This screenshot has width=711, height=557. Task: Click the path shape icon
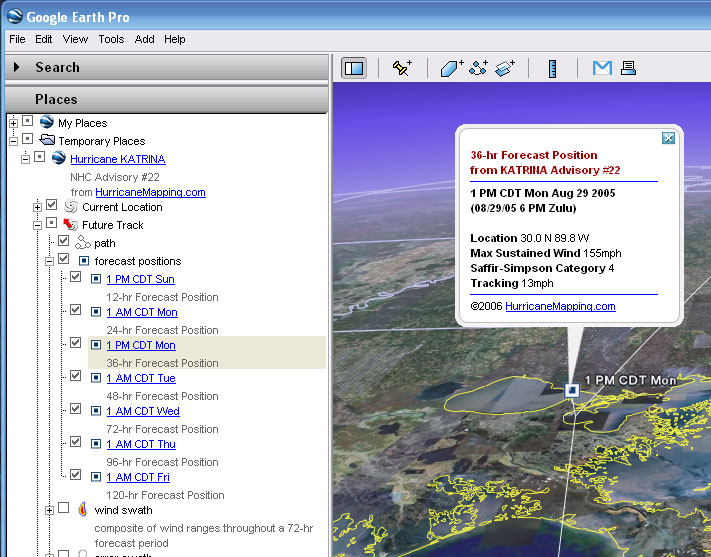pos(83,242)
